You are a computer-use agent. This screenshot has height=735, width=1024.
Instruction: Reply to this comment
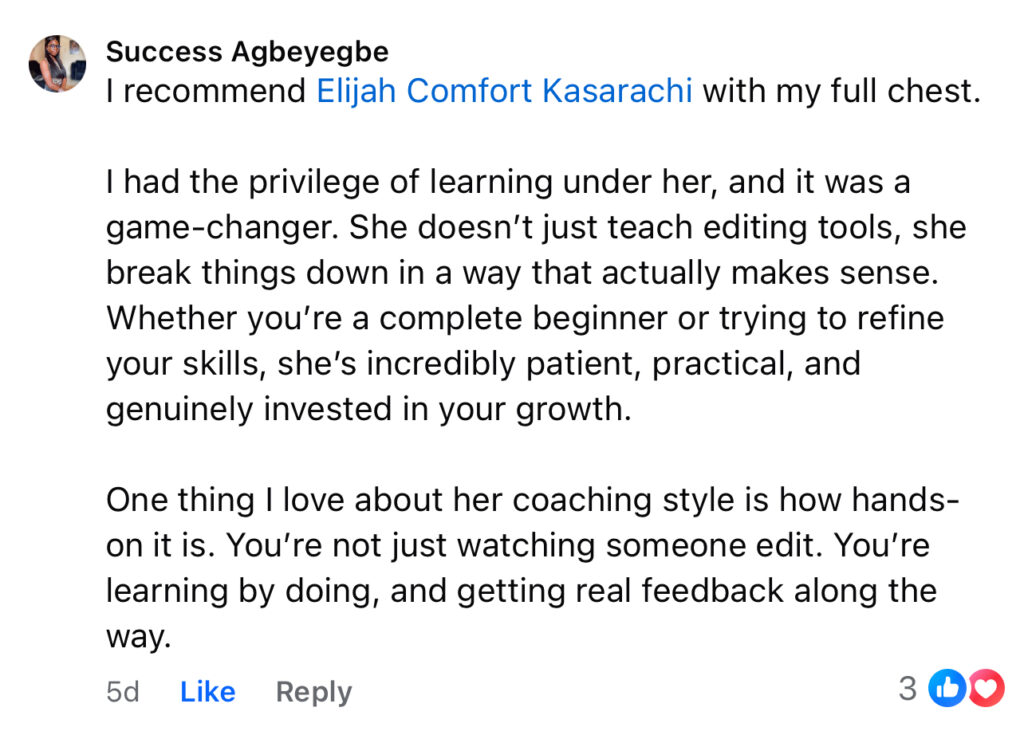pyautogui.click(x=313, y=692)
